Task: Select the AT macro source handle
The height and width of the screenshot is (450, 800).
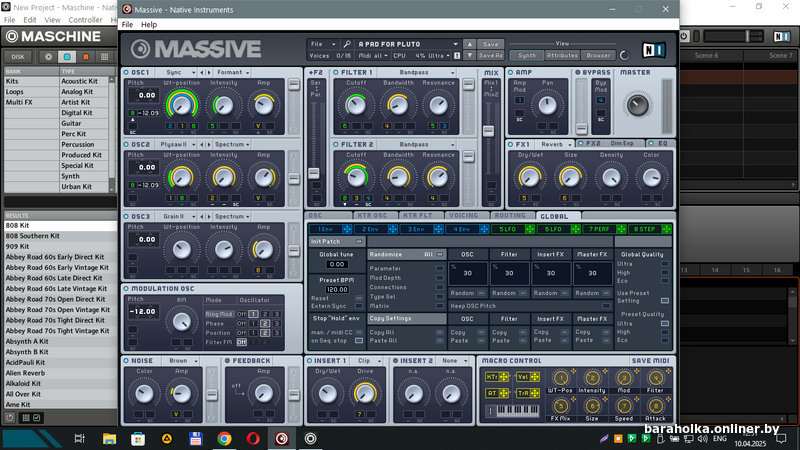Action: (x=496, y=393)
